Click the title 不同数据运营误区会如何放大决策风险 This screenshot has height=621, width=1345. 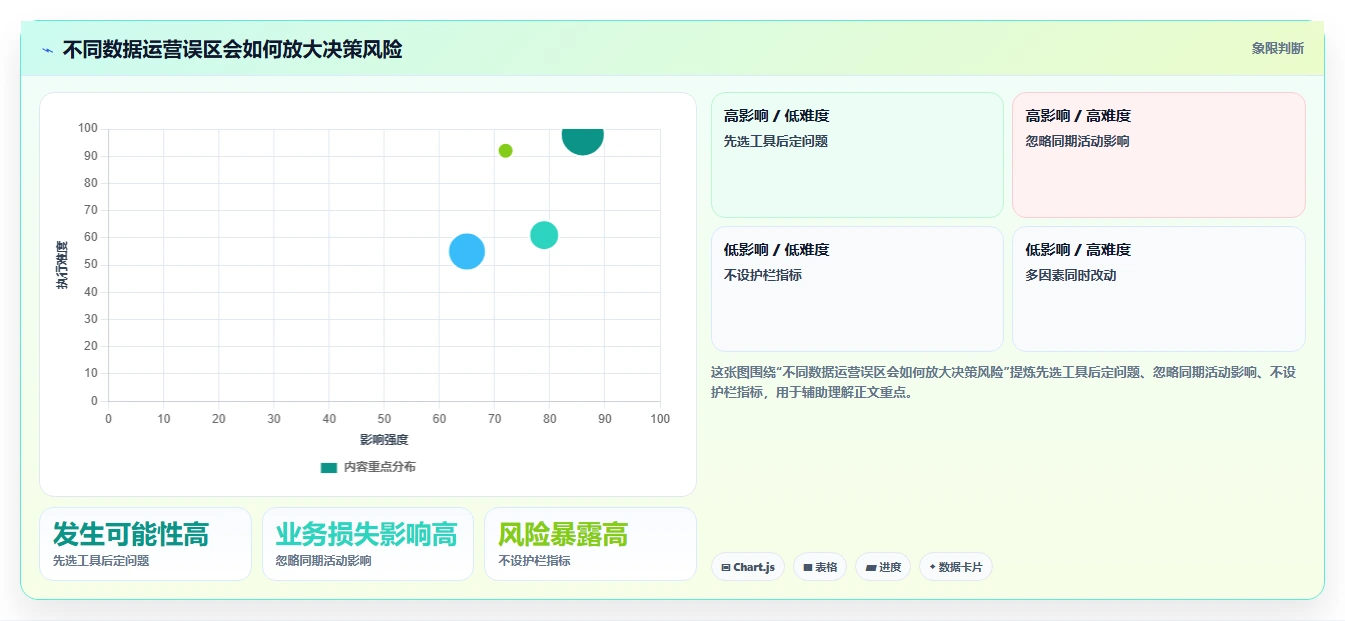(232, 49)
